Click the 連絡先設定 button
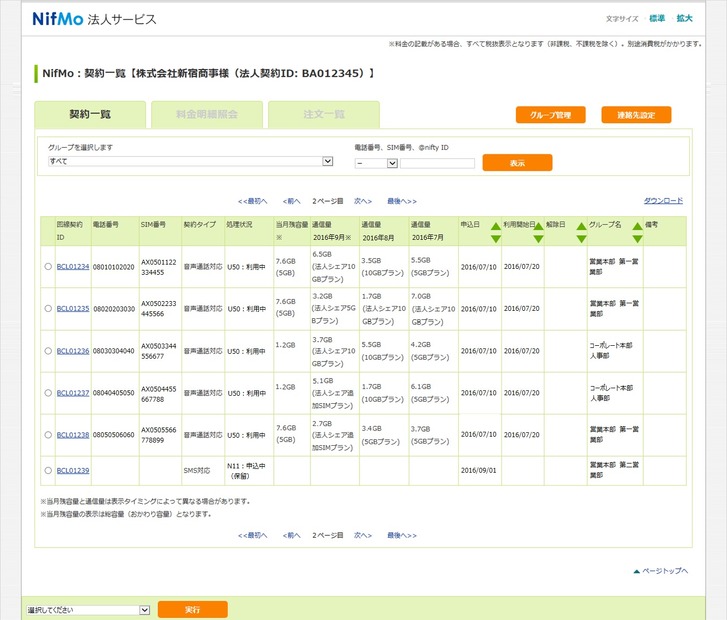Viewport: 727px width, 620px height. [636, 115]
